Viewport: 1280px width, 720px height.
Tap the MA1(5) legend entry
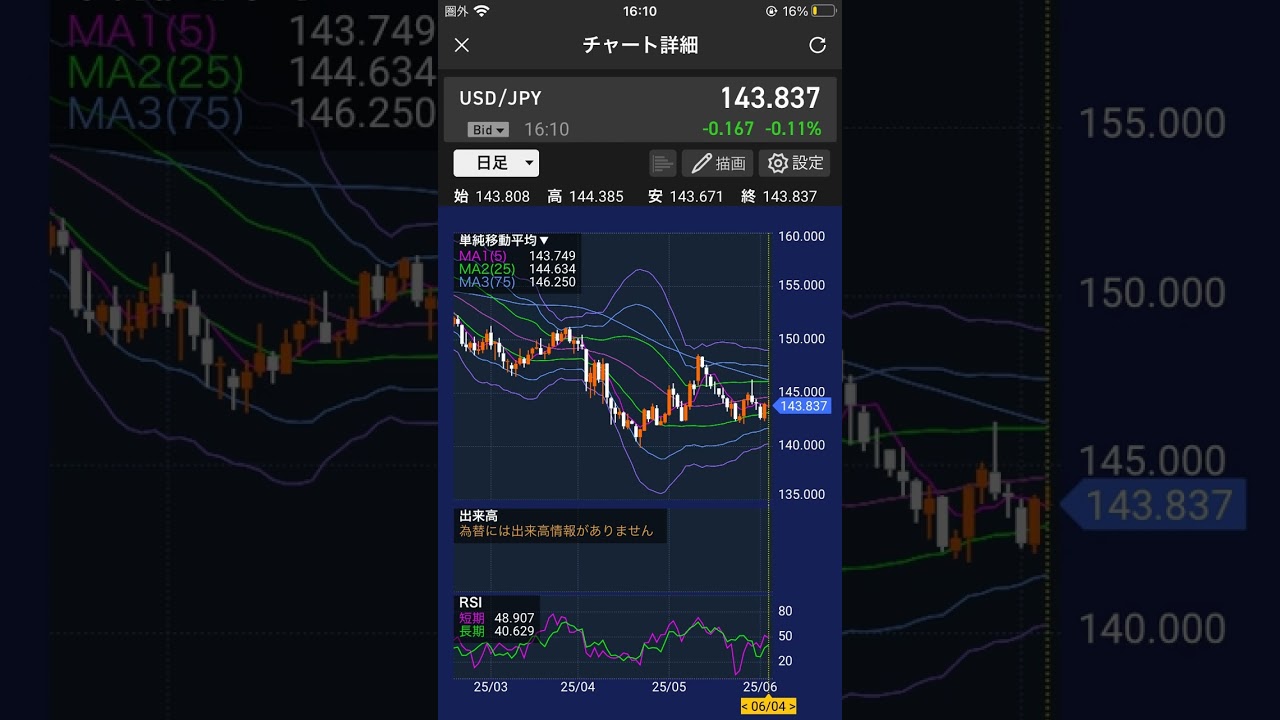coord(482,256)
